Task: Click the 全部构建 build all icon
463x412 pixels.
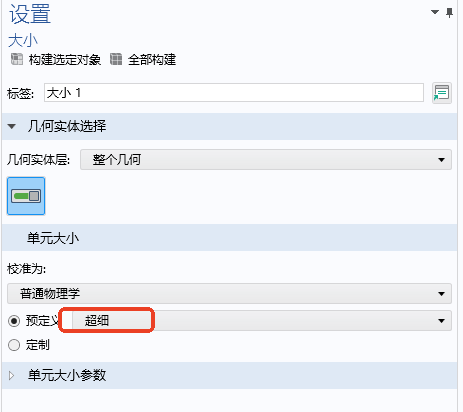Action: (x=116, y=59)
